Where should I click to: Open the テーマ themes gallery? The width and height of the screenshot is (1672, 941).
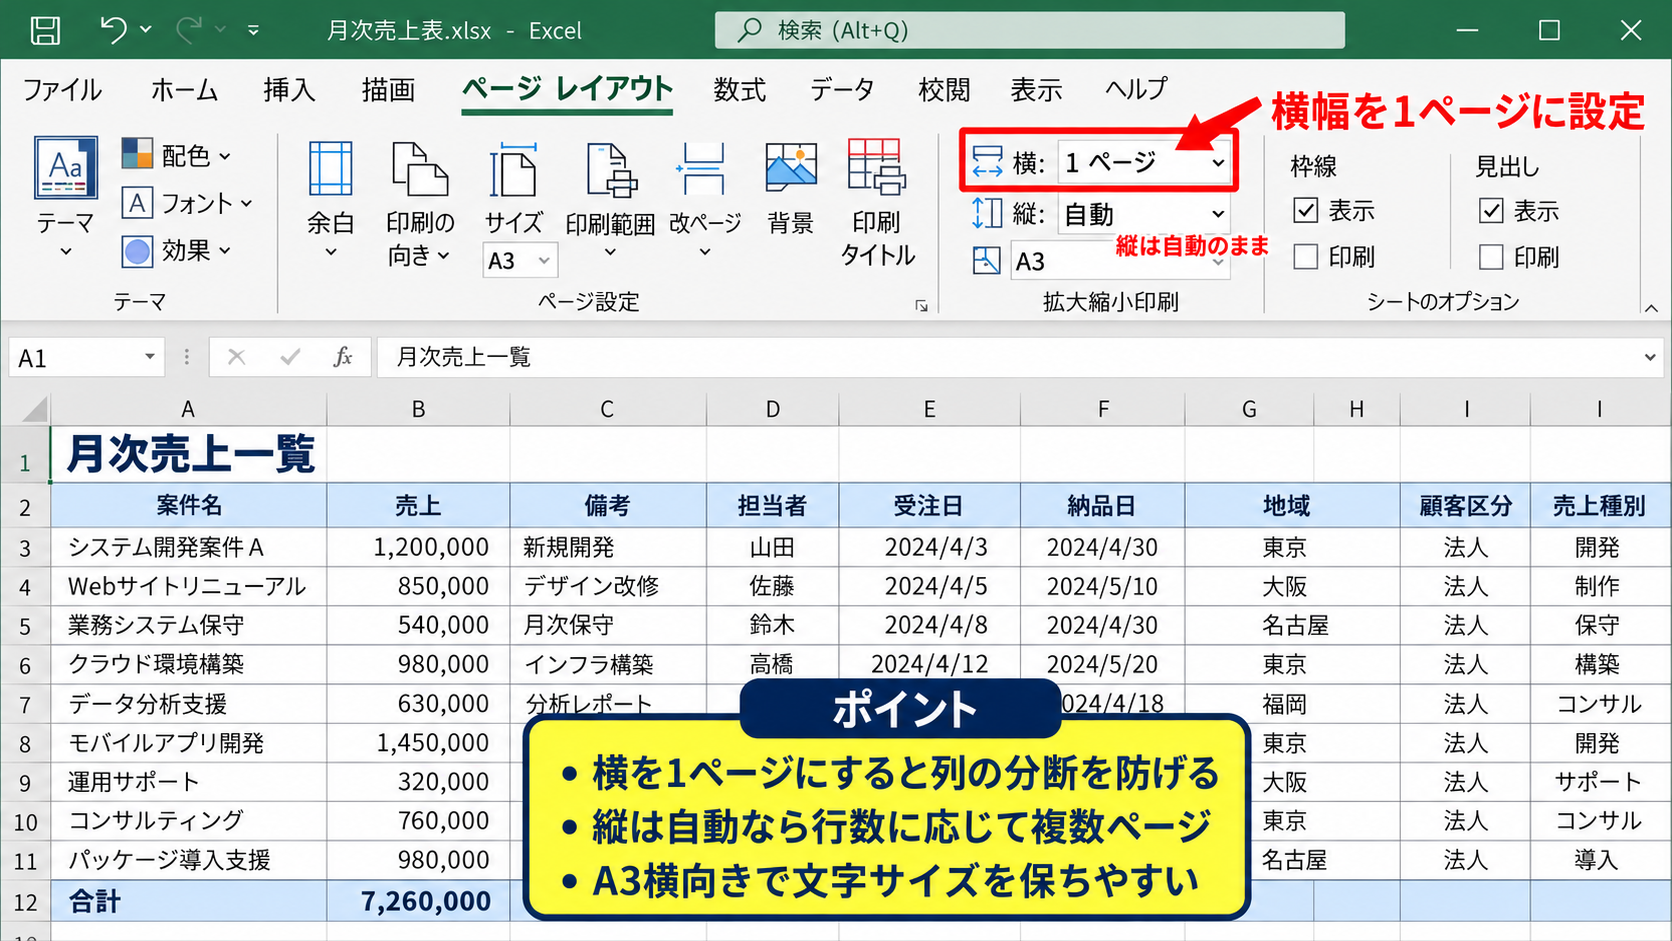click(x=66, y=198)
